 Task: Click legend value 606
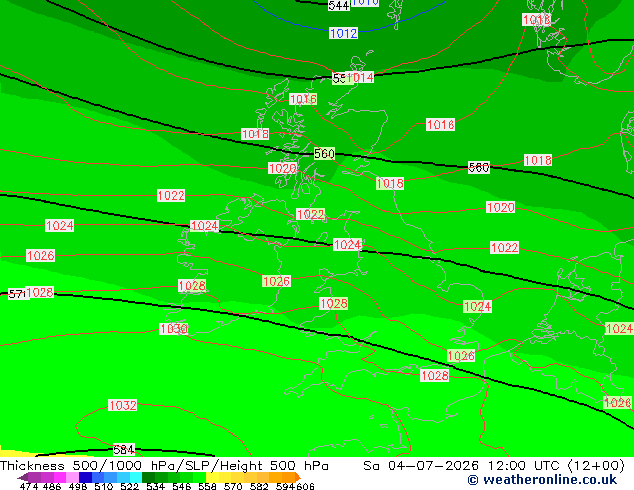(305, 486)
